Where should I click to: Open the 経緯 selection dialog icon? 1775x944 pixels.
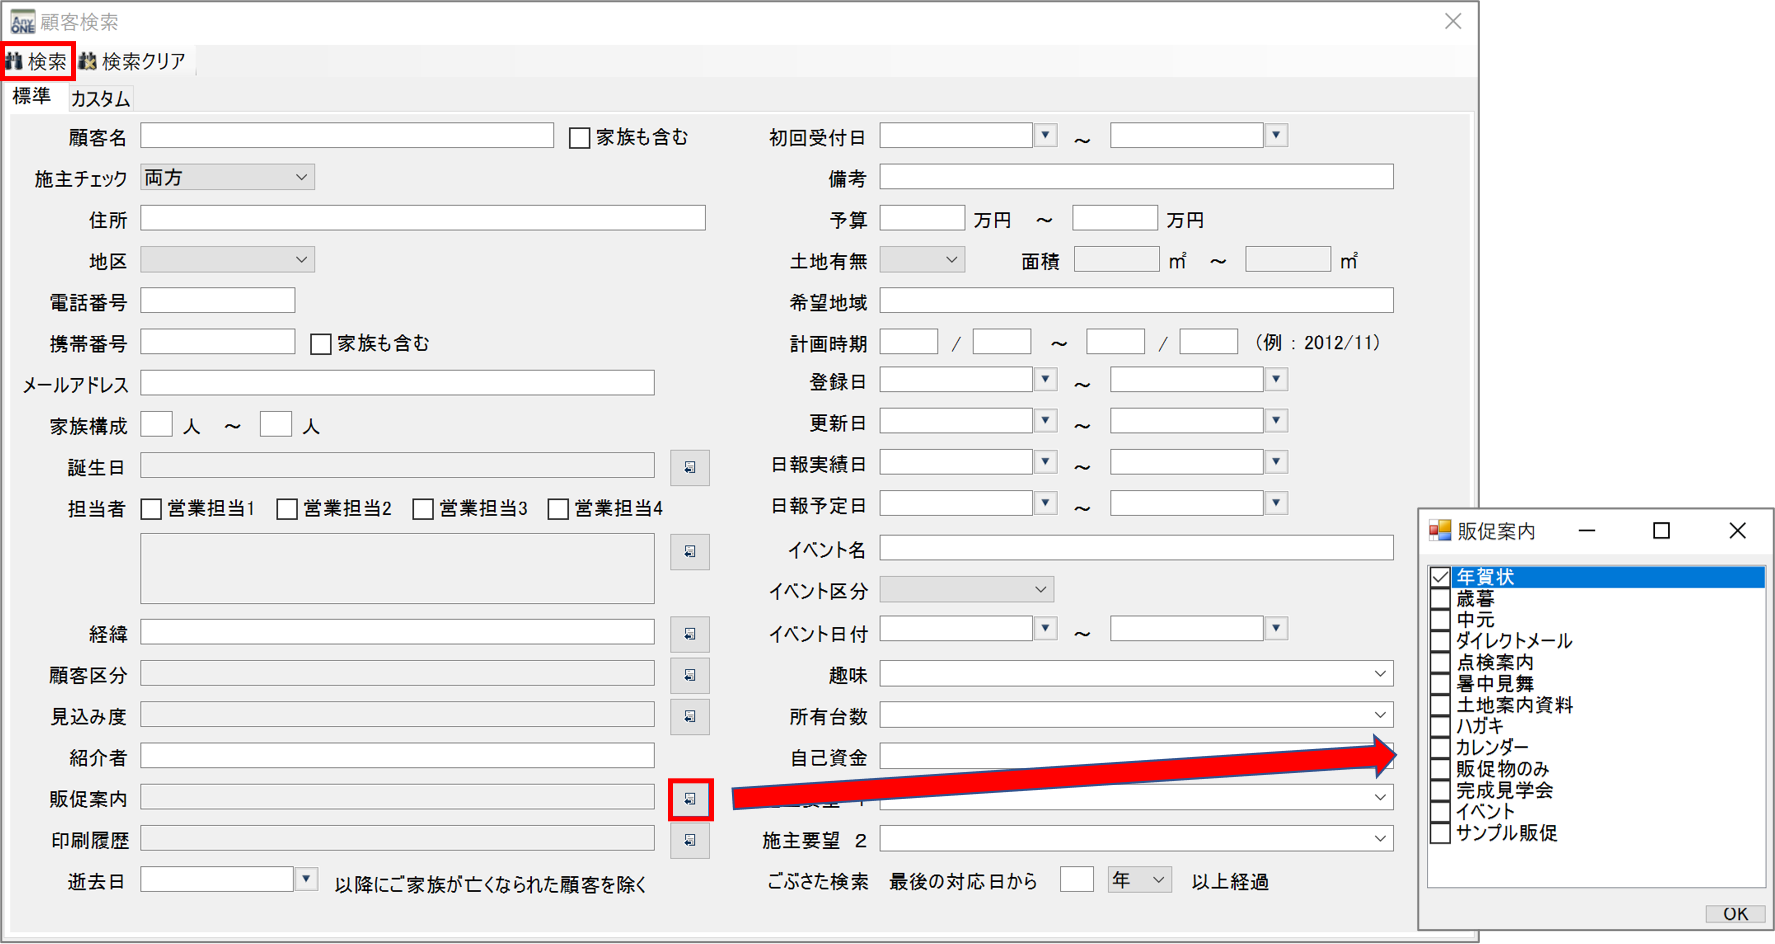689,634
